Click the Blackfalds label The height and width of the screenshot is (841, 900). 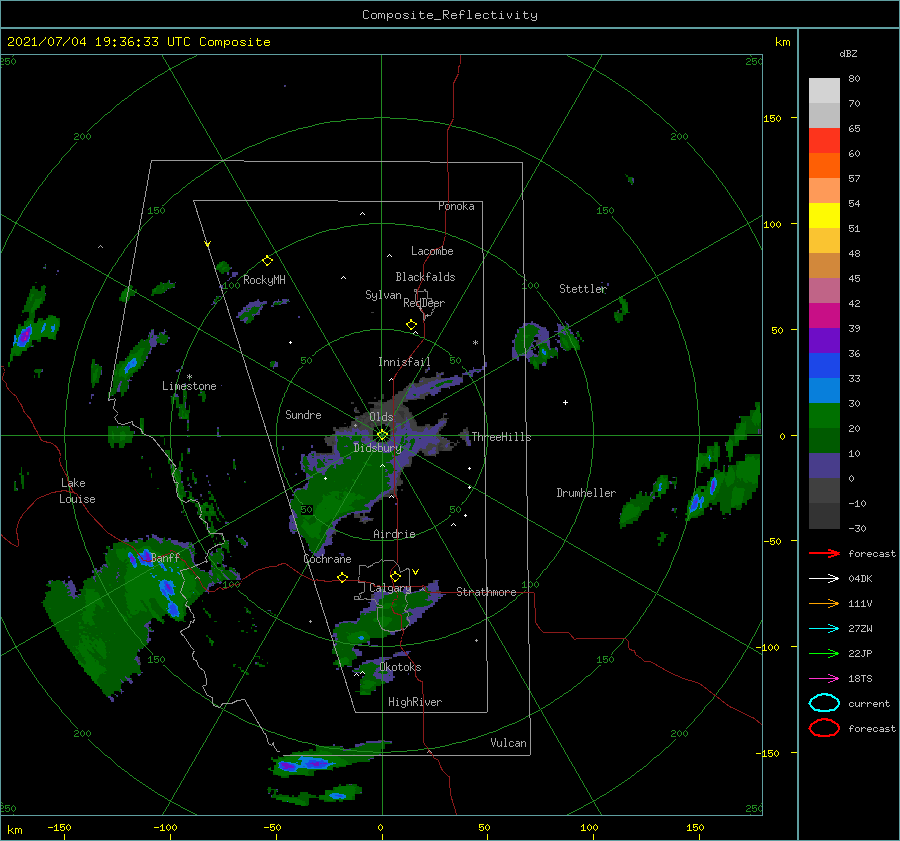tap(425, 277)
